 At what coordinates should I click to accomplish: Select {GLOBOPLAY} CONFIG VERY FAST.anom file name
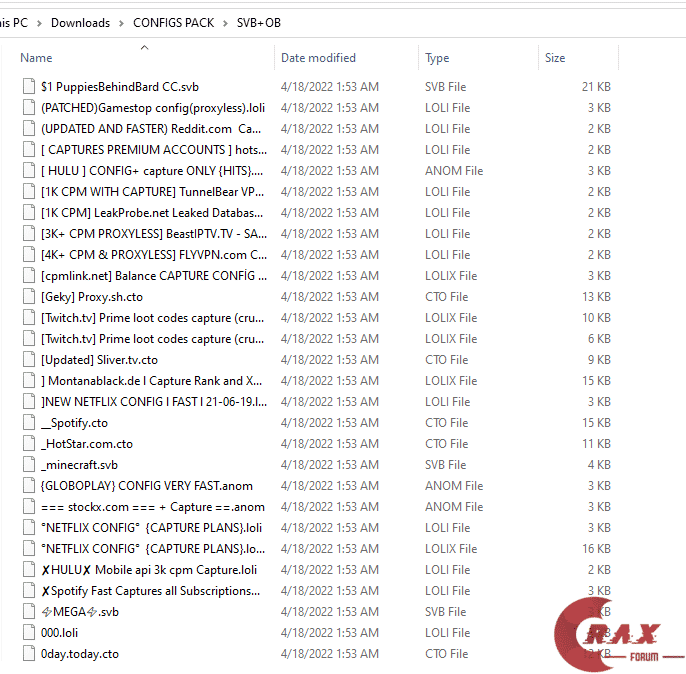[147, 485]
